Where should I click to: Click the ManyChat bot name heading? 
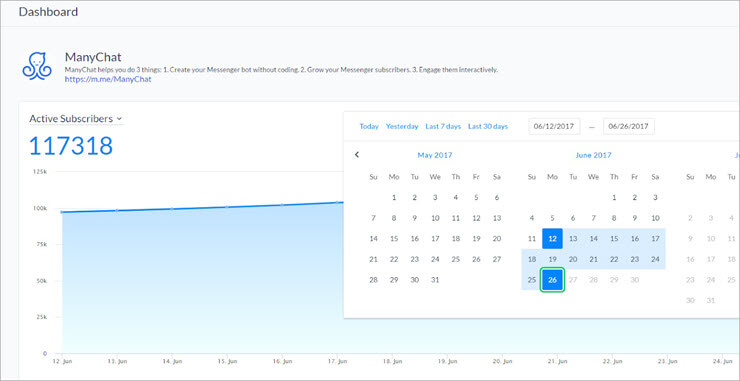pos(93,58)
